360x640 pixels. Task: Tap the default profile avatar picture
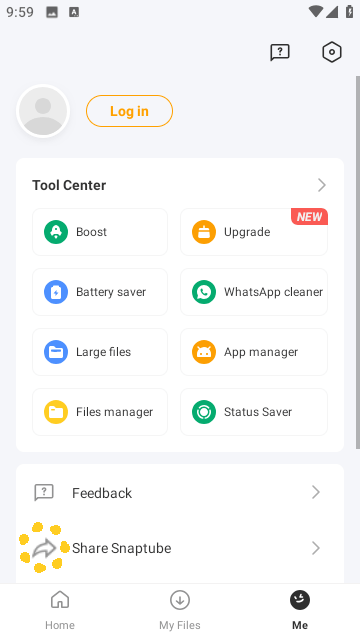click(x=43, y=111)
